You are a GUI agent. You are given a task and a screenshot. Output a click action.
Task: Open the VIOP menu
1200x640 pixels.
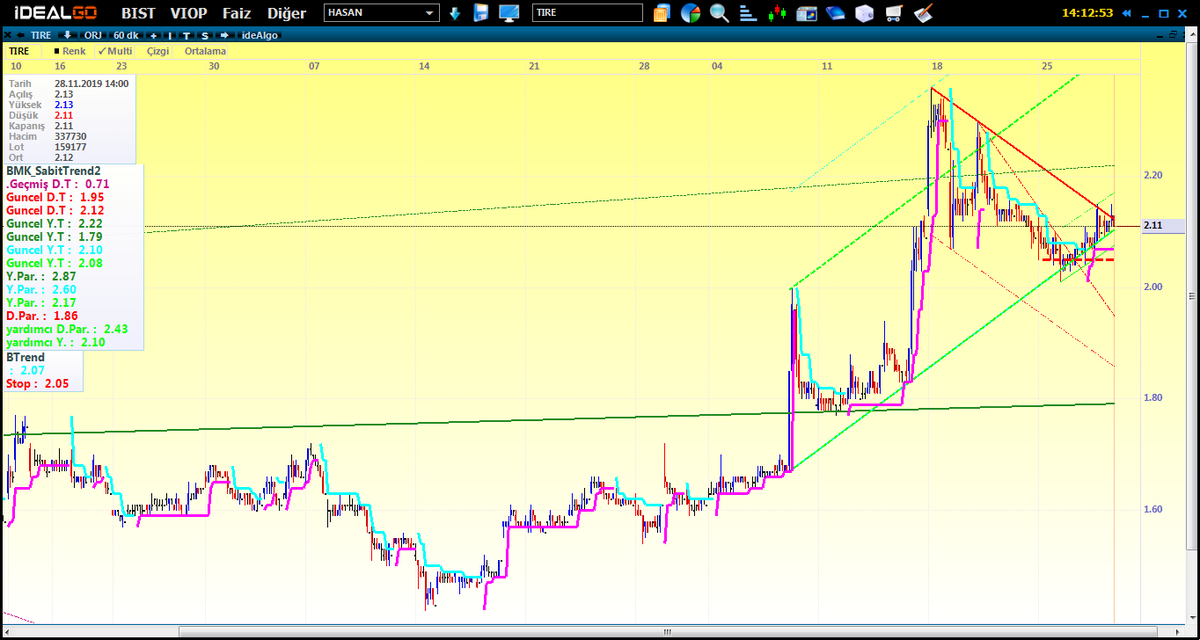pyautogui.click(x=189, y=13)
